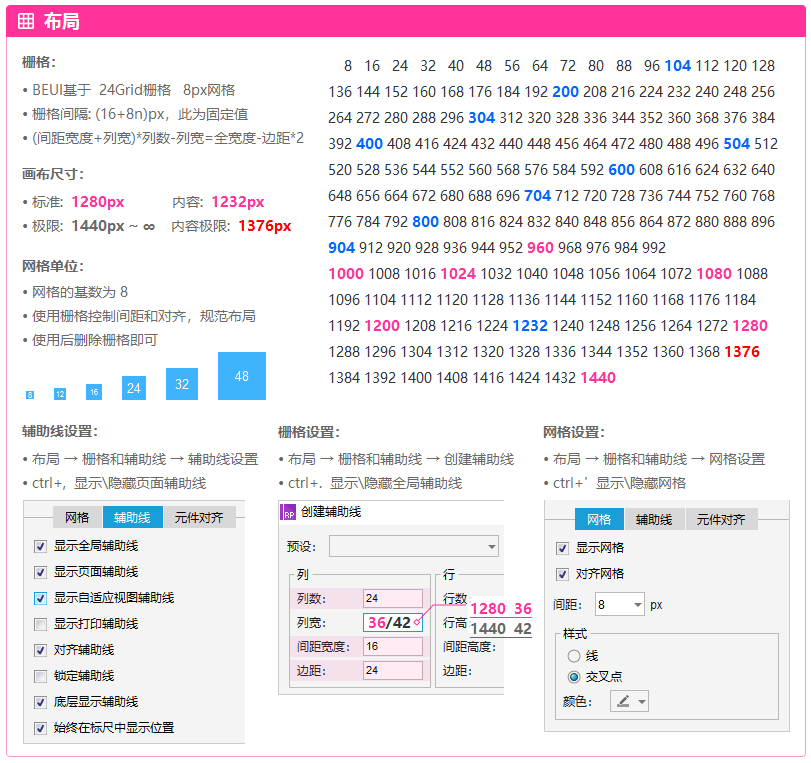Switch to 元件对齐 tab in right panel
This screenshot has width=811, height=763.
(x=721, y=519)
